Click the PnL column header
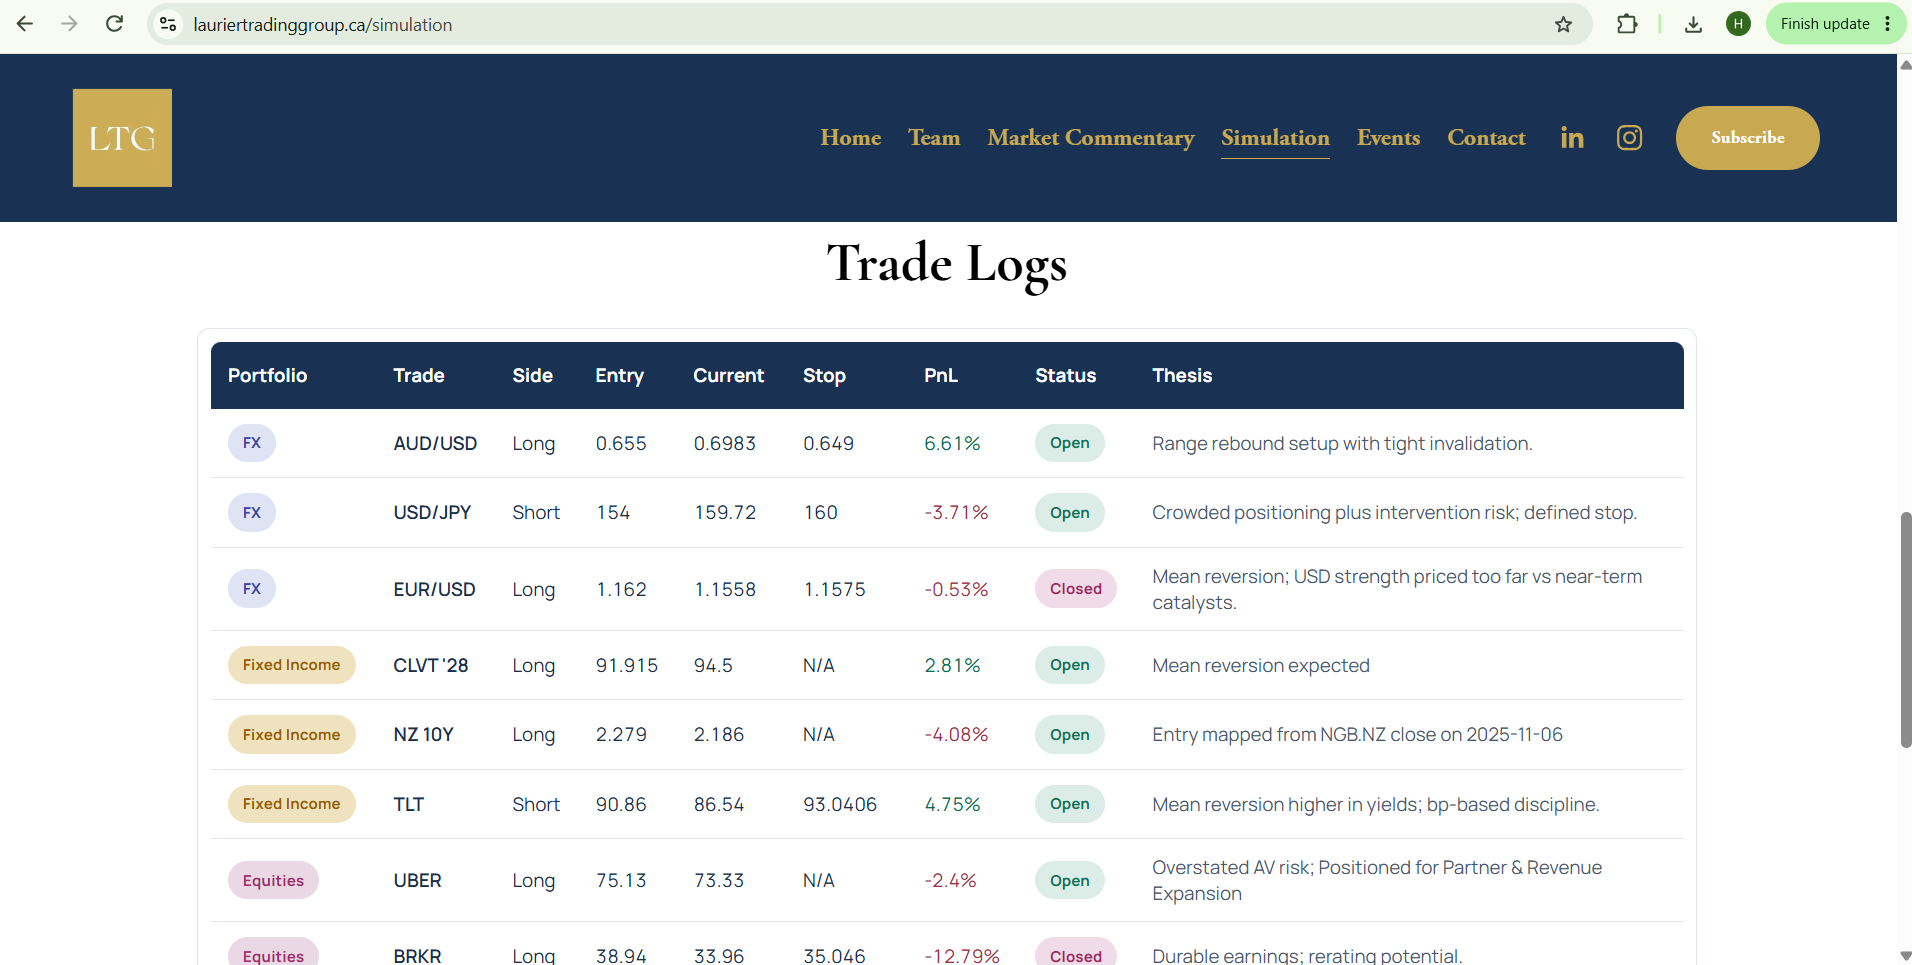The image size is (1912, 965). pos(940,376)
